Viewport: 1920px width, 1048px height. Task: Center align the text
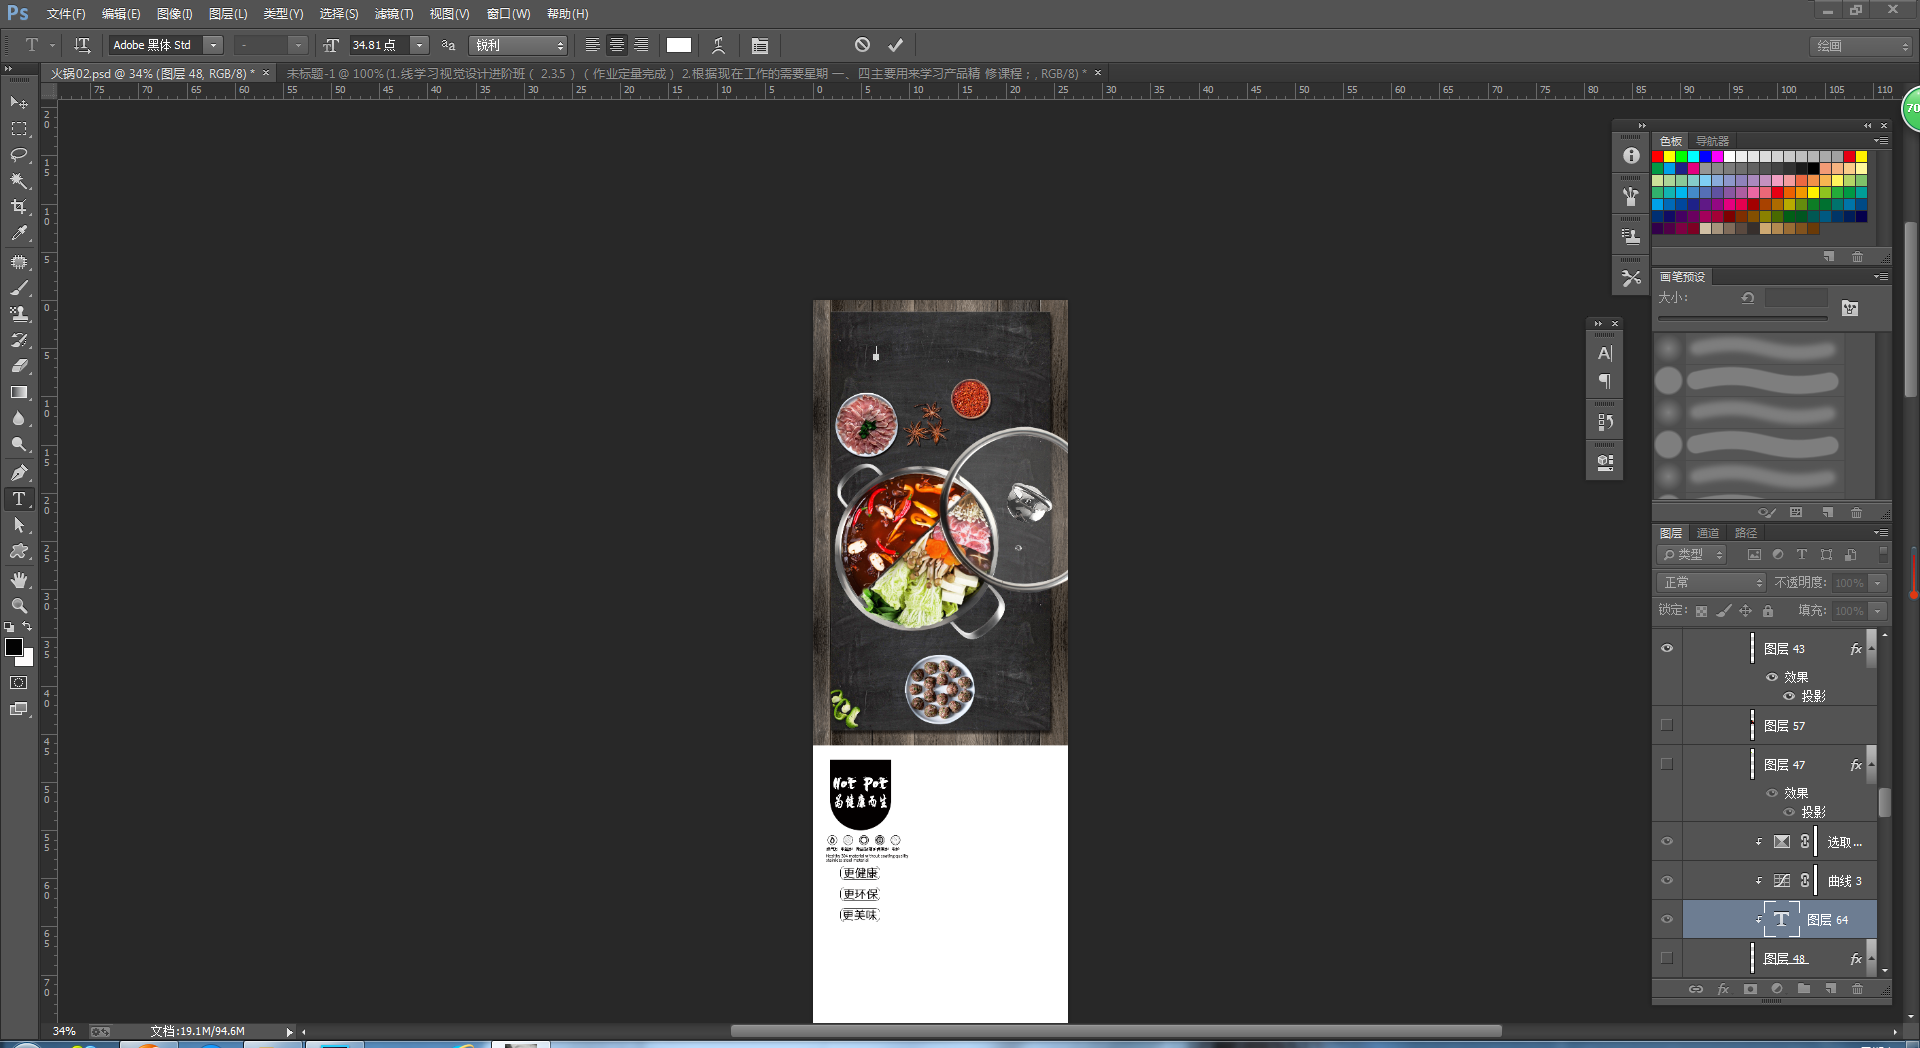point(617,45)
